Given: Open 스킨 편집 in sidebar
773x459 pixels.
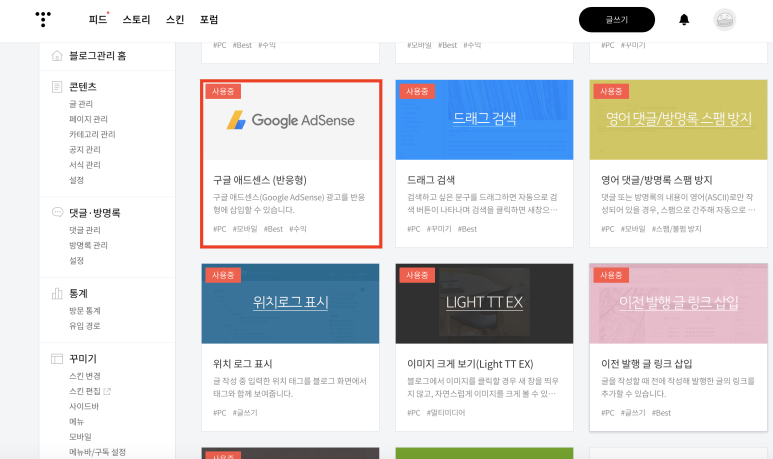Looking at the screenshot, I should pos(85,391).
